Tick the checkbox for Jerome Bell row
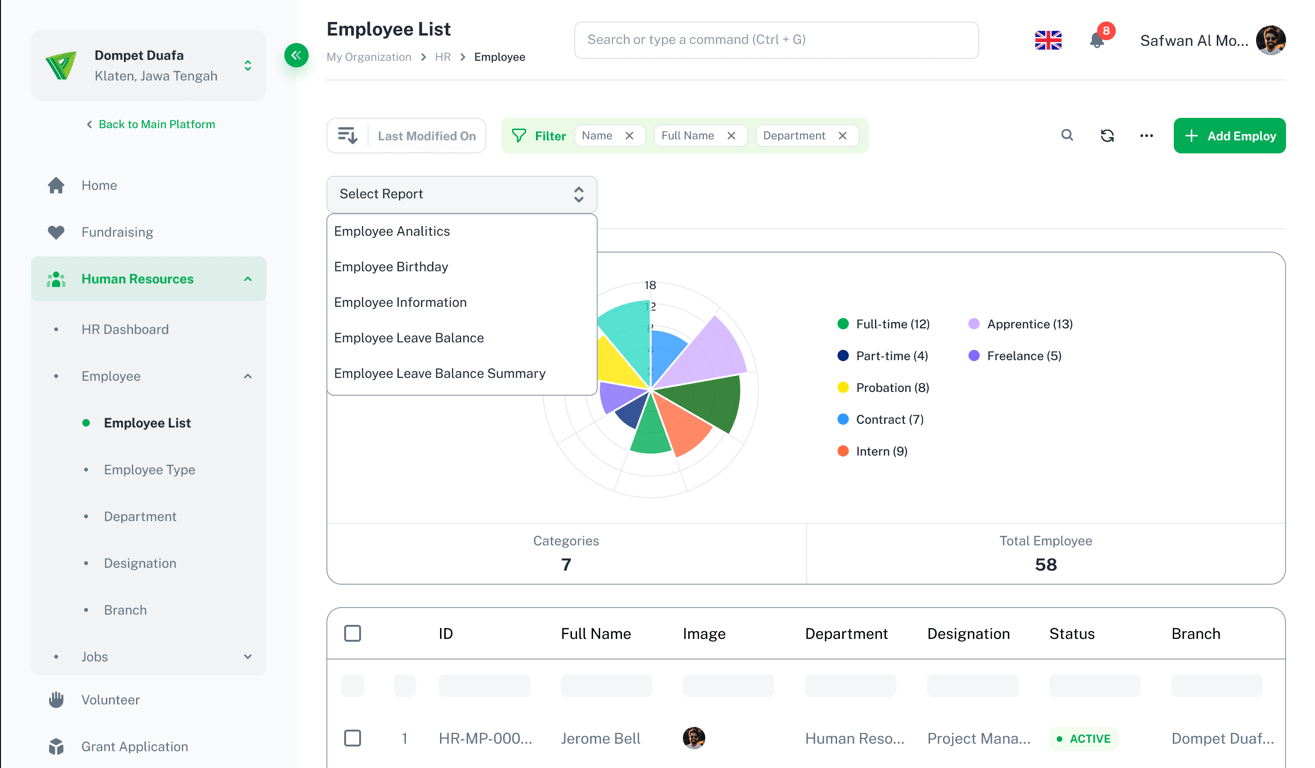 click(353, 738)
